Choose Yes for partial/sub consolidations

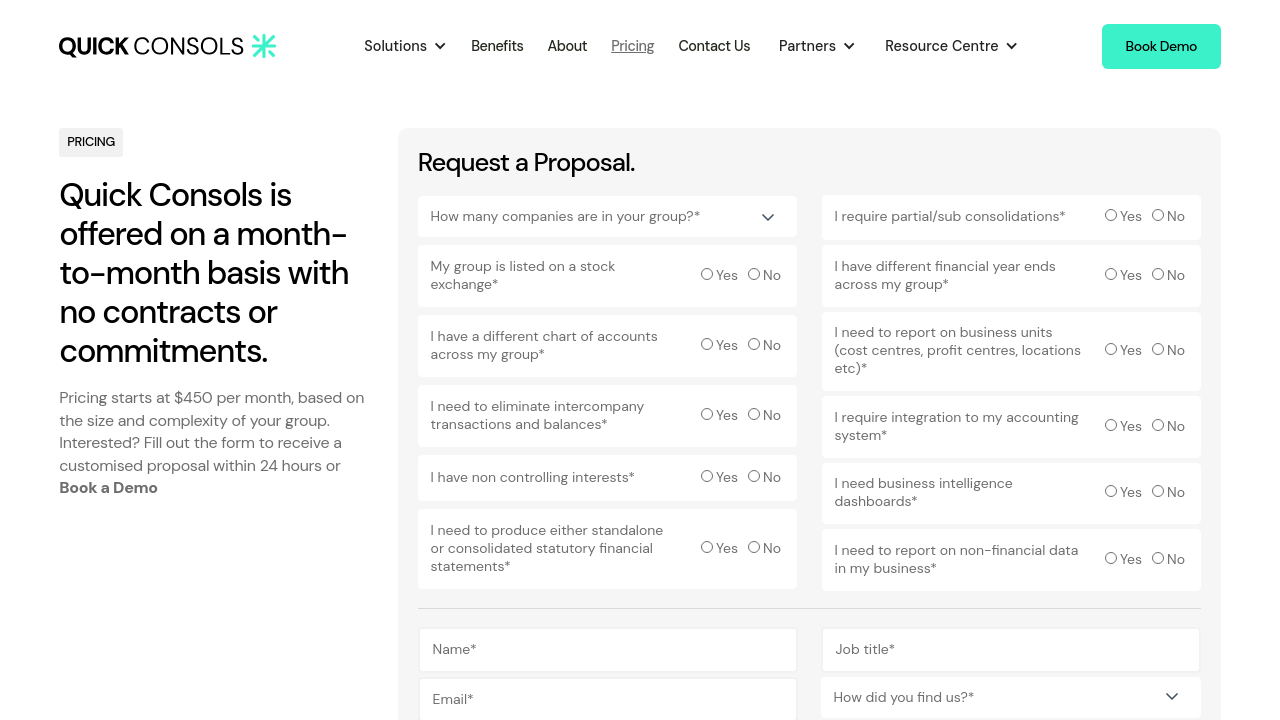click(x=1111, y=215)
